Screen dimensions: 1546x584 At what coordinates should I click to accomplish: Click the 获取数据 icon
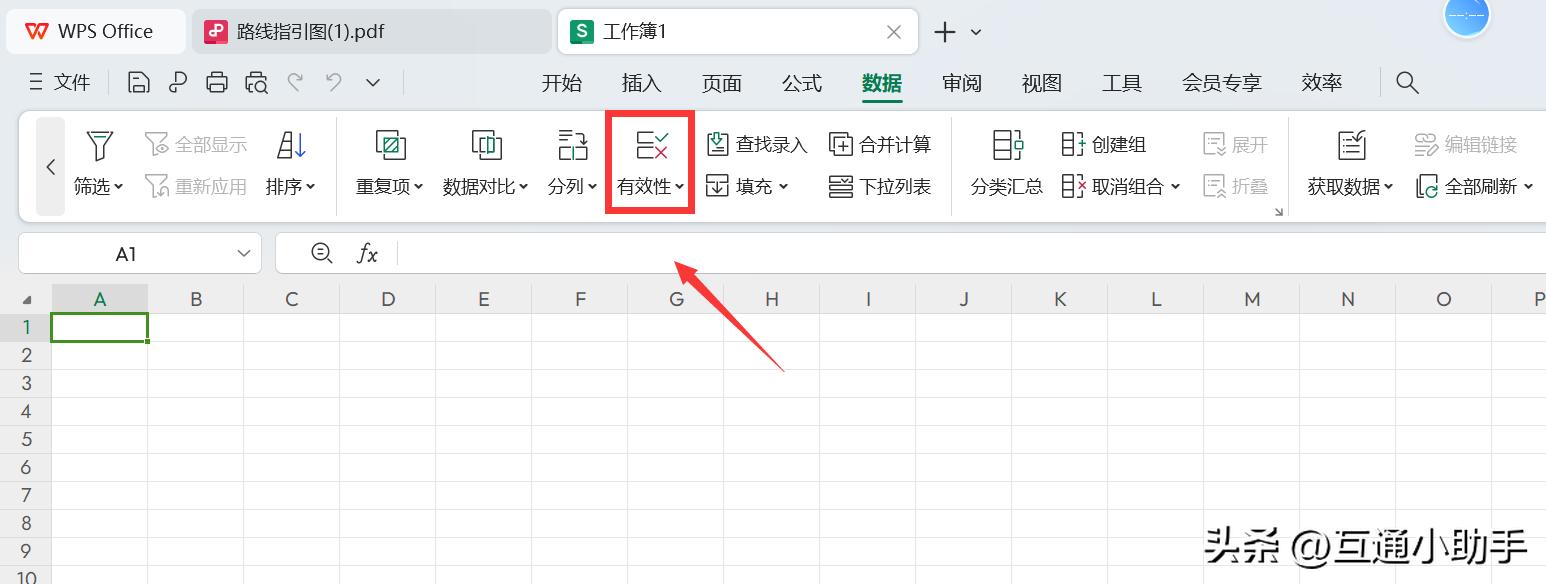pos(1352,145)
